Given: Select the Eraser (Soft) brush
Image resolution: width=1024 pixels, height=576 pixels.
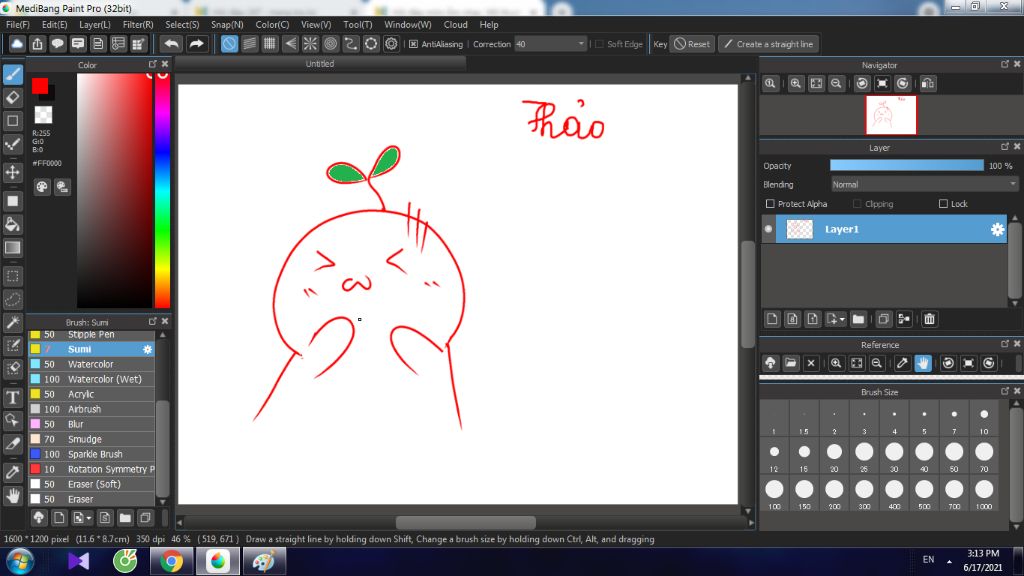Looking at the screenshot, I should (91, 485).
